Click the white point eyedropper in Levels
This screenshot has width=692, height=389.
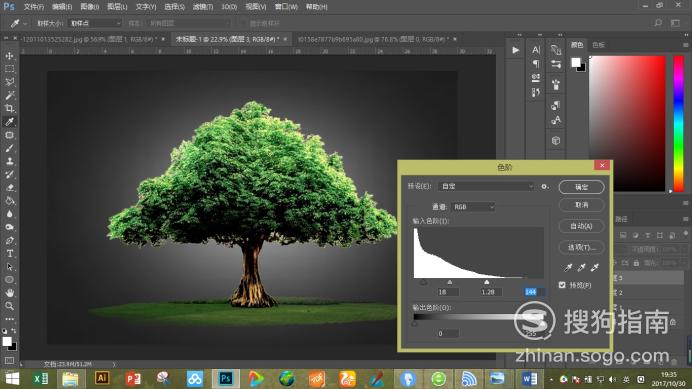pyautogui.click(x=595, y=267)
